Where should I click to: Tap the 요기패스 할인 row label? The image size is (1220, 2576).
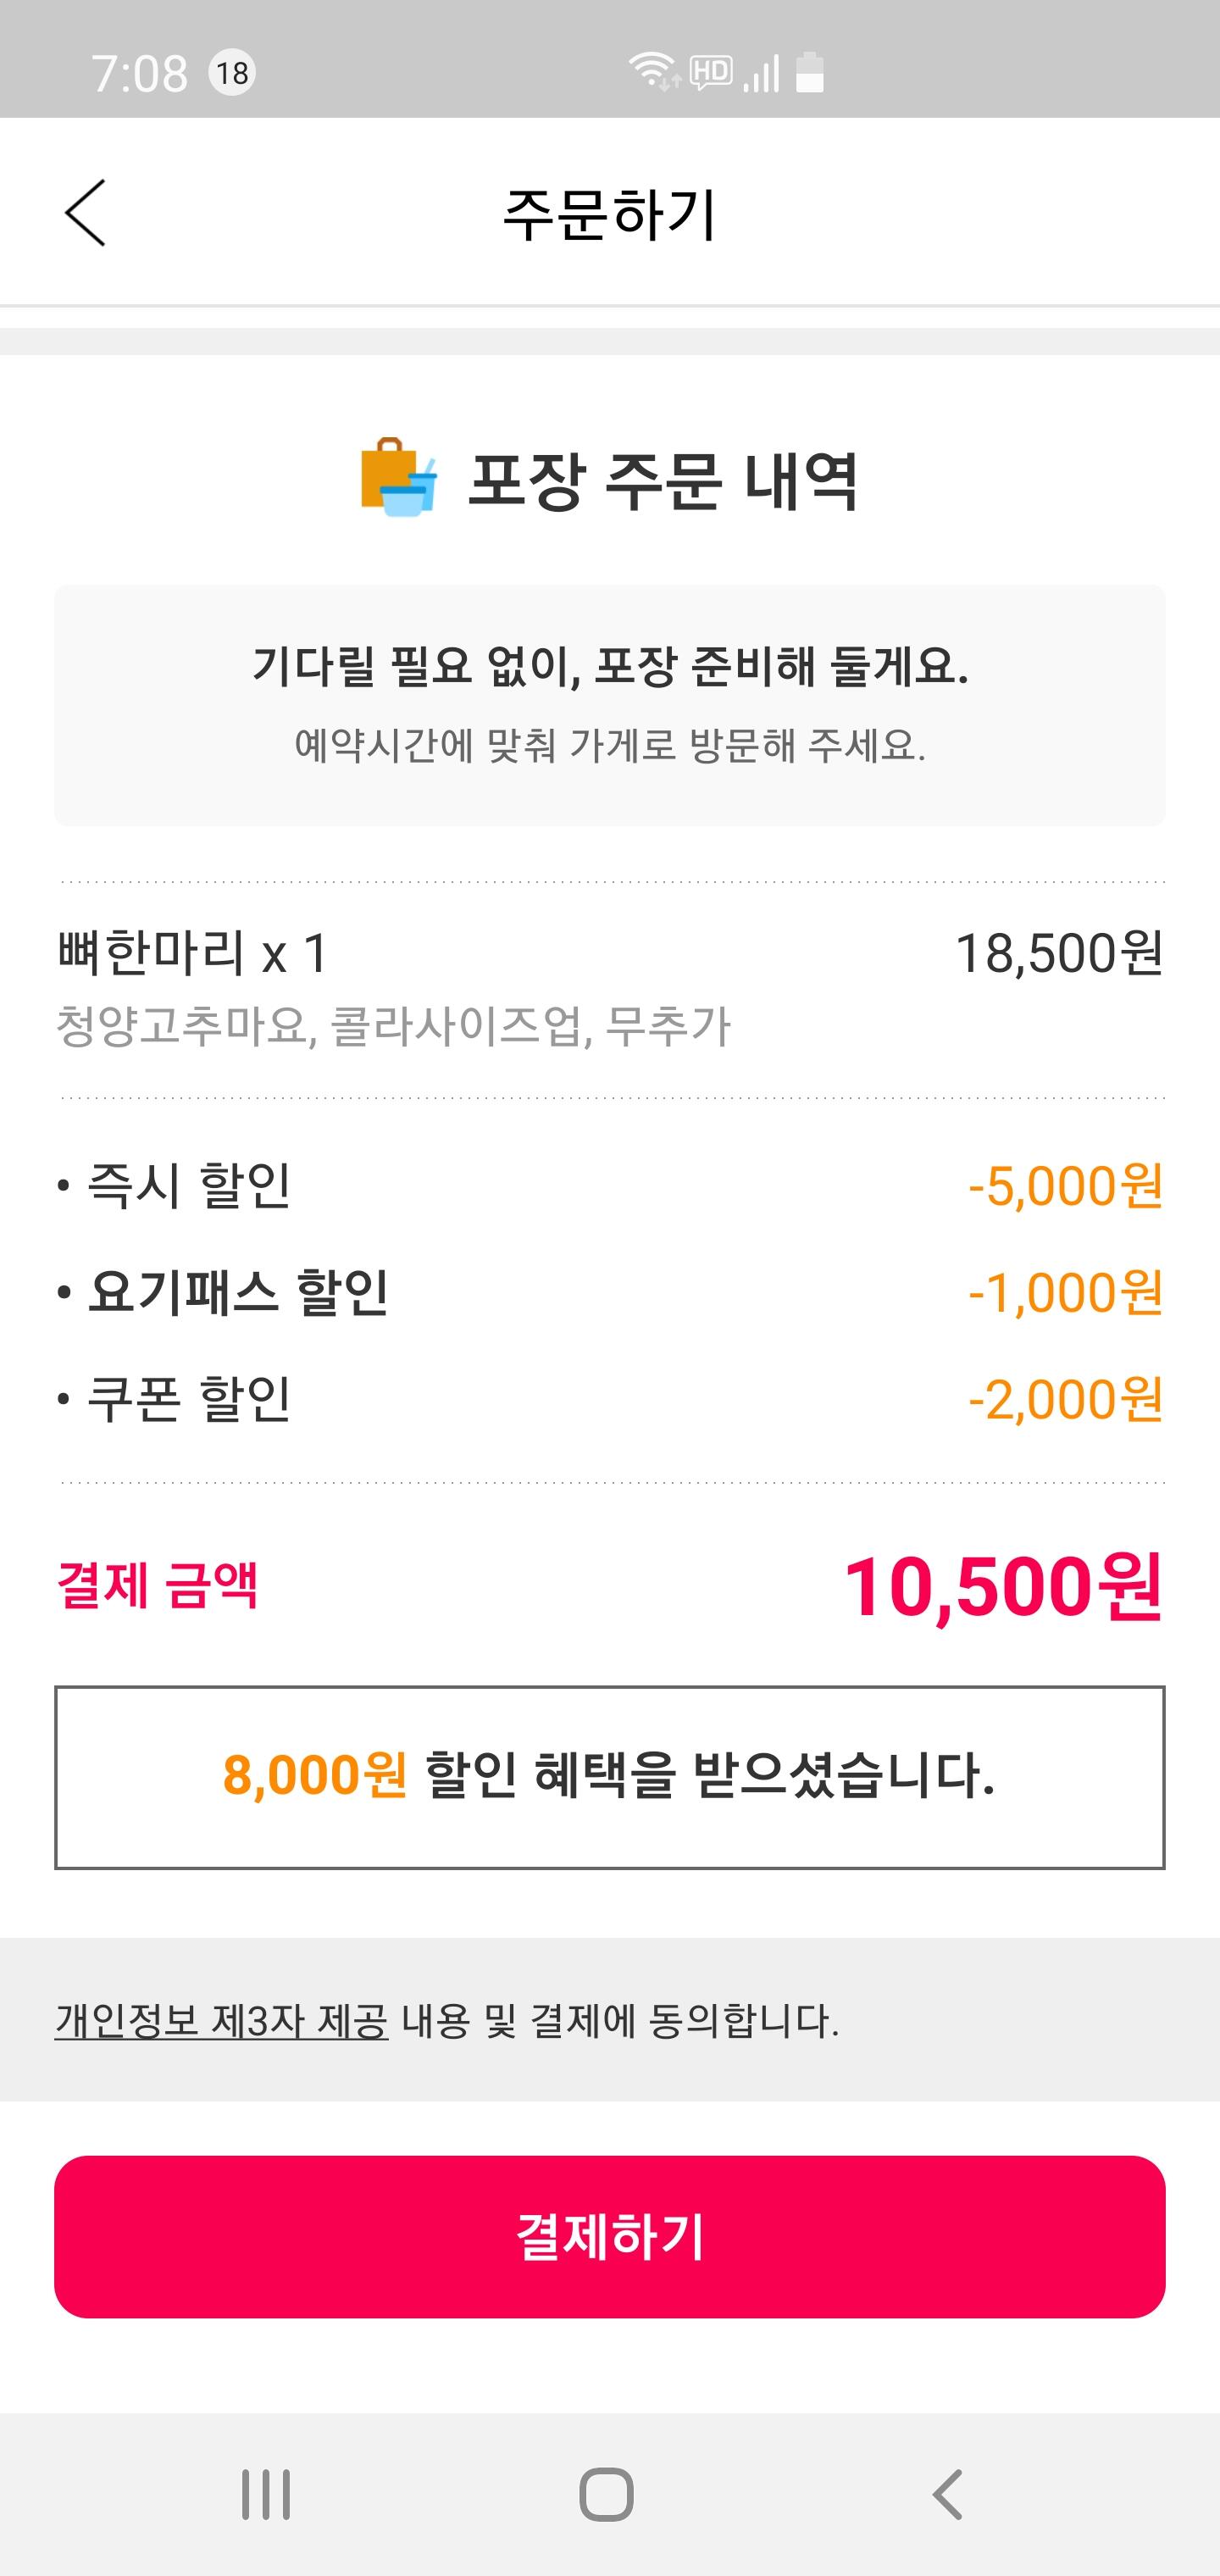(x=238, y=1292)
